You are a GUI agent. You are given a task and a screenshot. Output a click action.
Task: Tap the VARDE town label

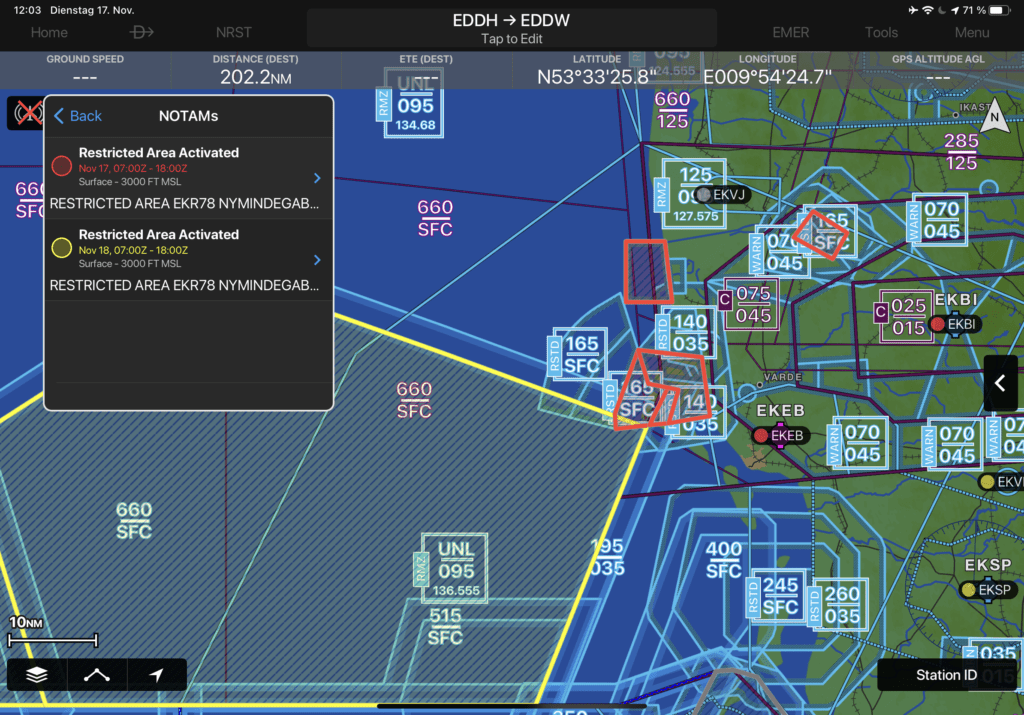(782, 377)
